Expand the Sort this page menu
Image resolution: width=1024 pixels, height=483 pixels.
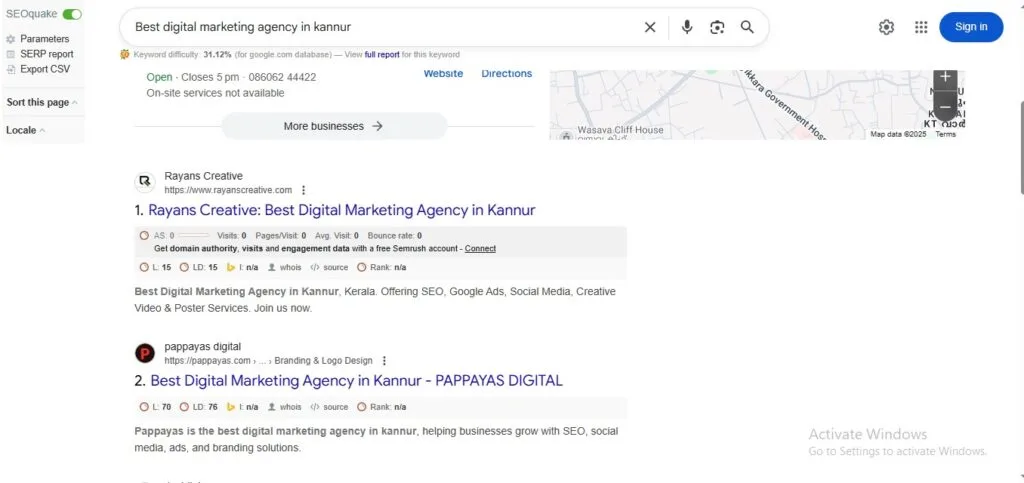(x=42, y=102)
